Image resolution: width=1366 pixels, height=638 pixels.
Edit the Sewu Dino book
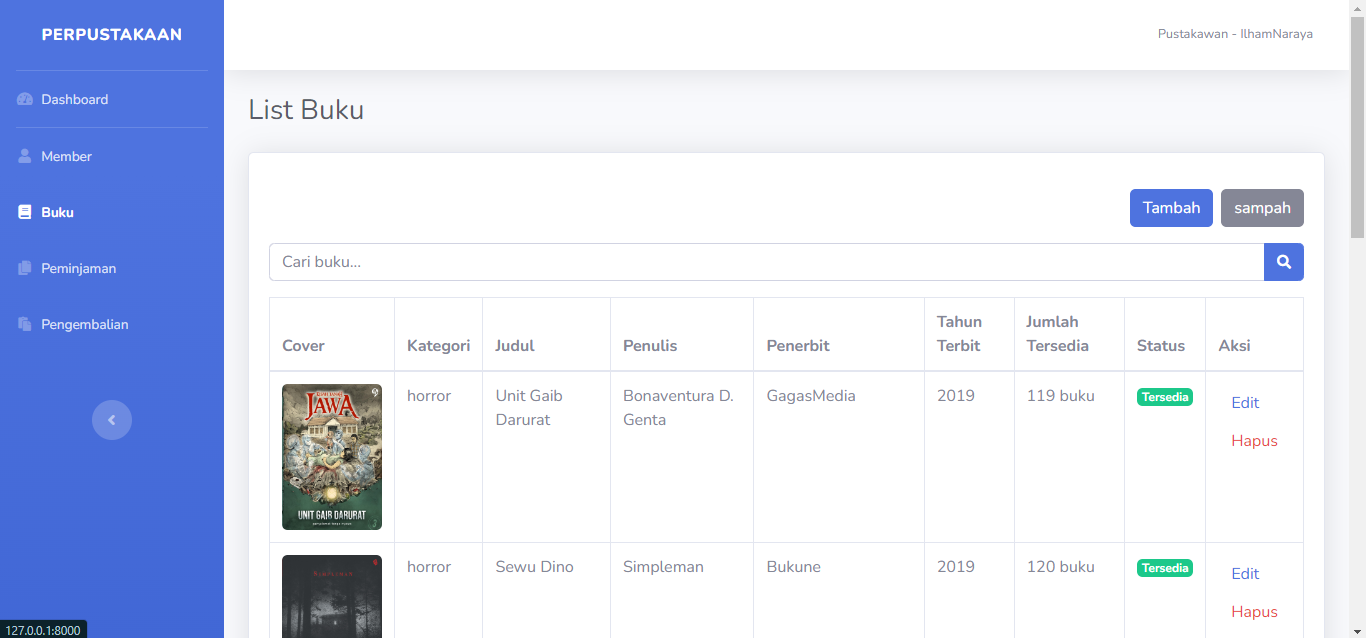[1245, 574]
